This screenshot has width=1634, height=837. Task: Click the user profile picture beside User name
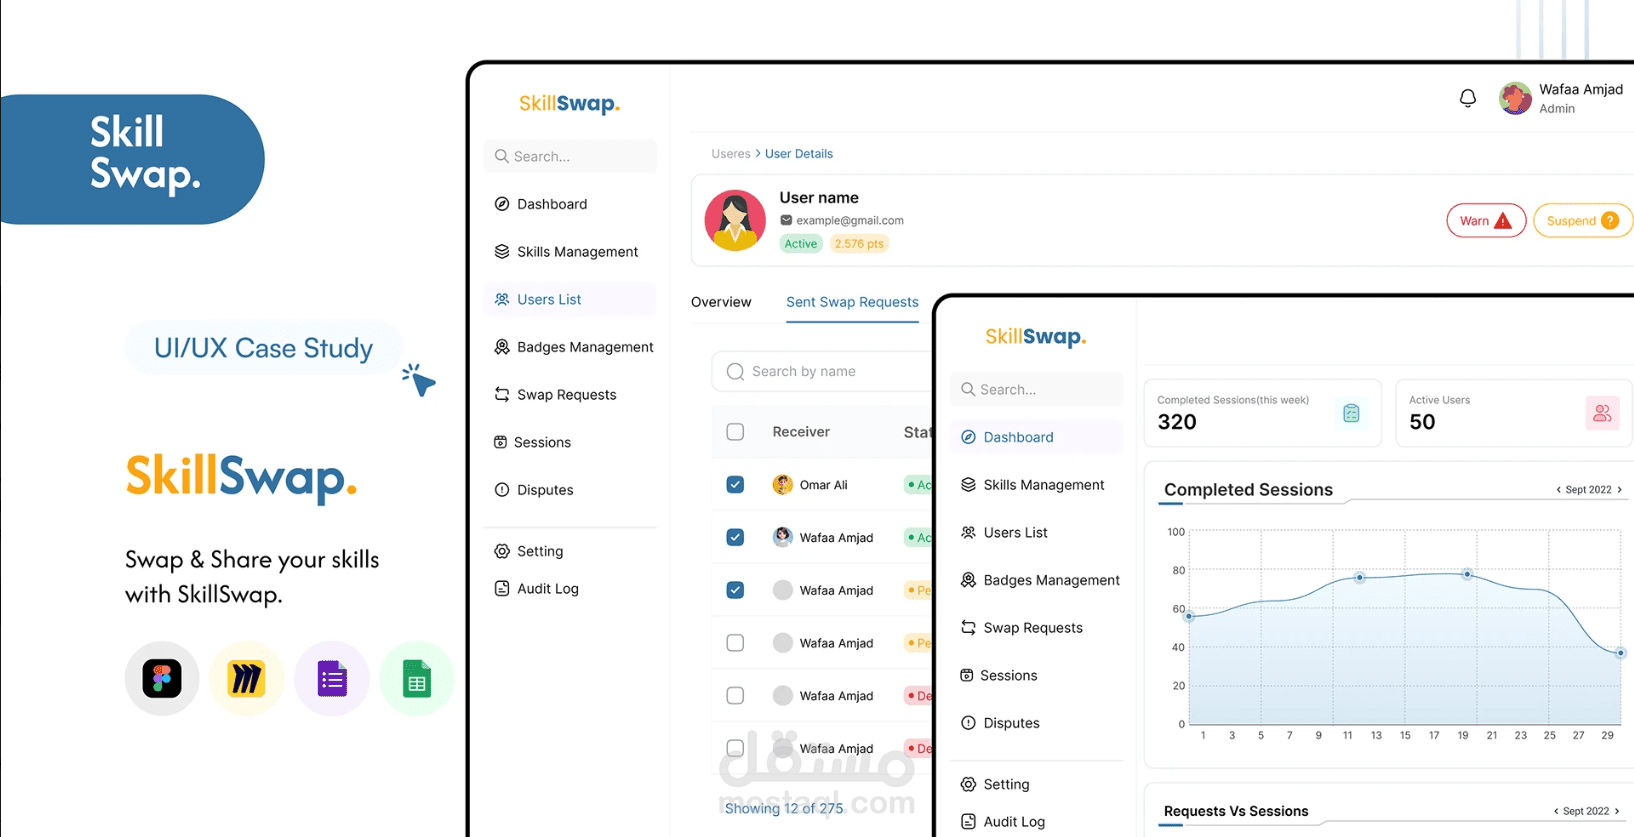(x=735, y=220)
